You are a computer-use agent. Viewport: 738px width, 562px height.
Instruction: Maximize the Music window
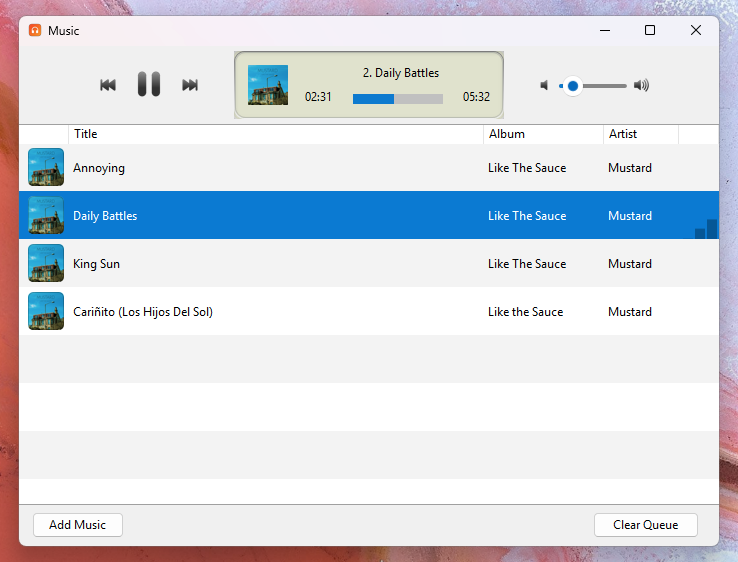coord(650,31)
